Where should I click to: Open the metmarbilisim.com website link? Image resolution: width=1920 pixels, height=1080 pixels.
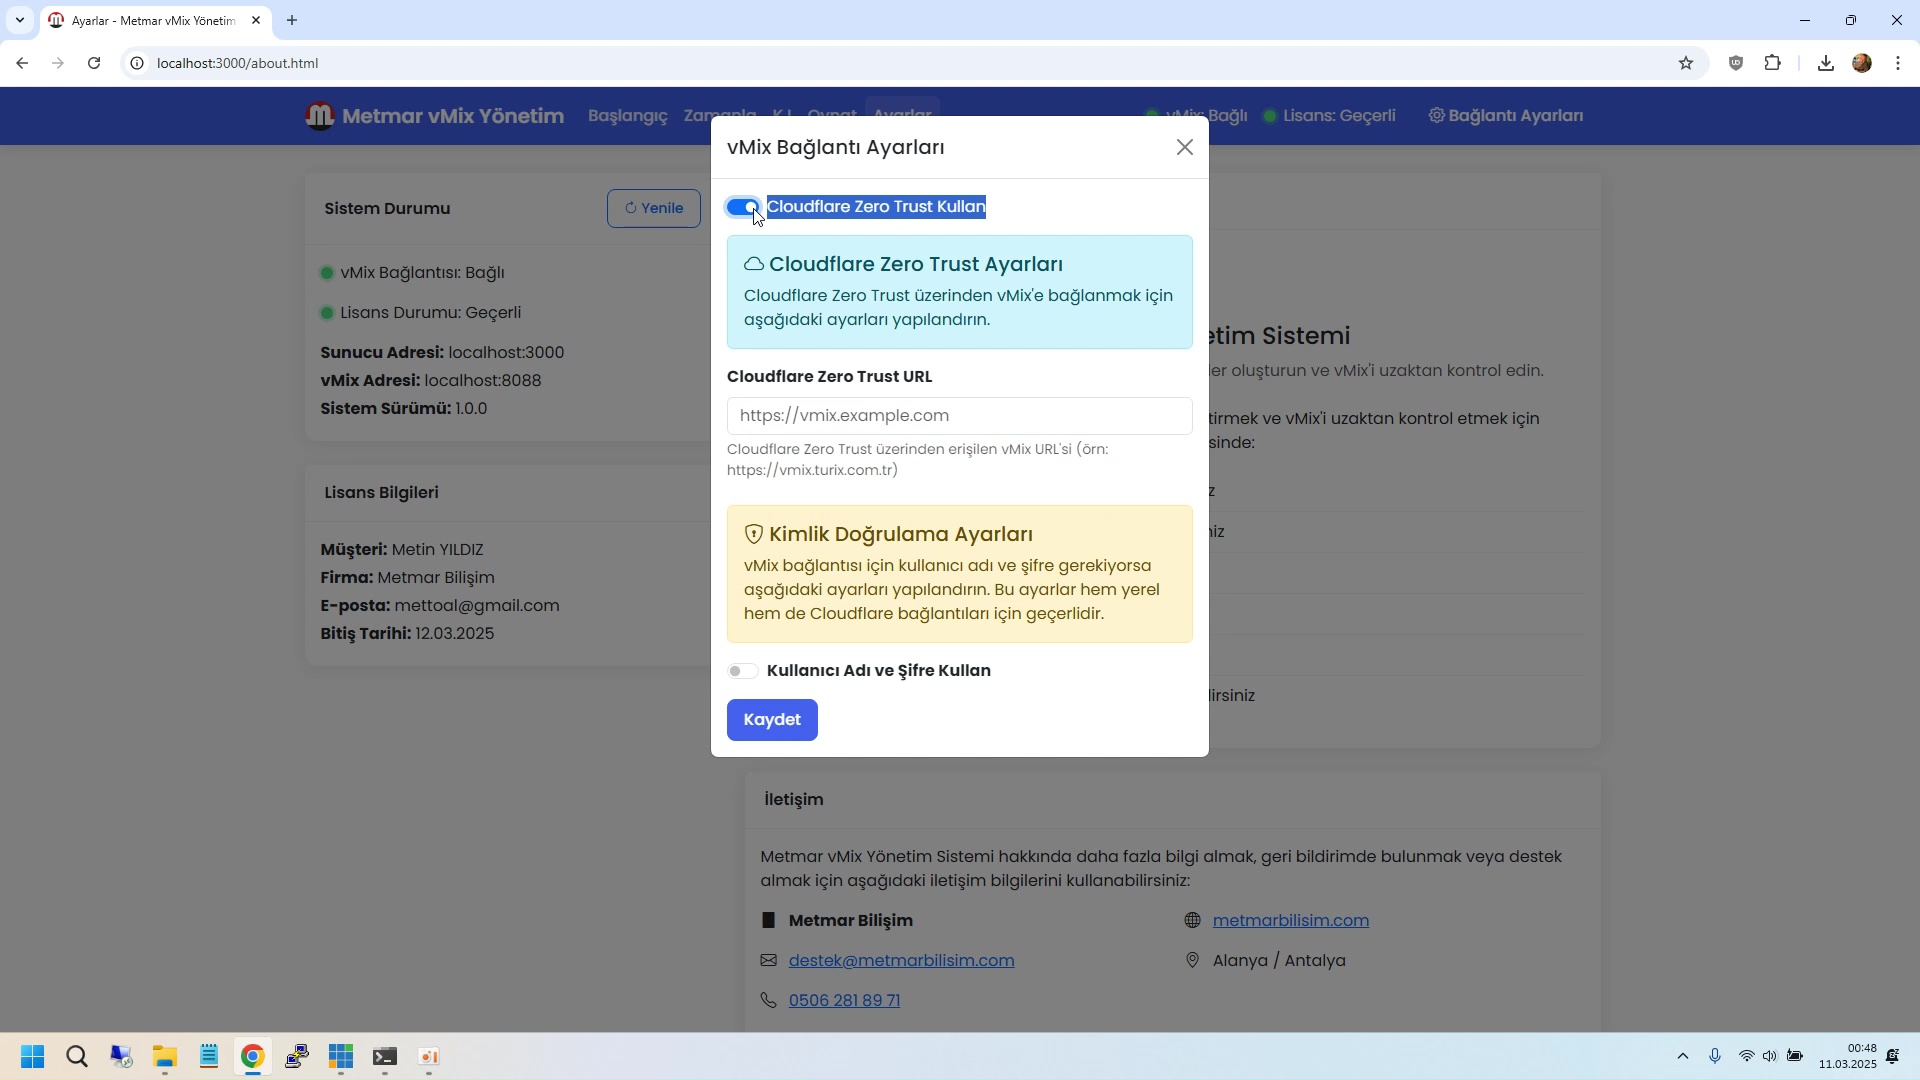[x=1291, y=920]
